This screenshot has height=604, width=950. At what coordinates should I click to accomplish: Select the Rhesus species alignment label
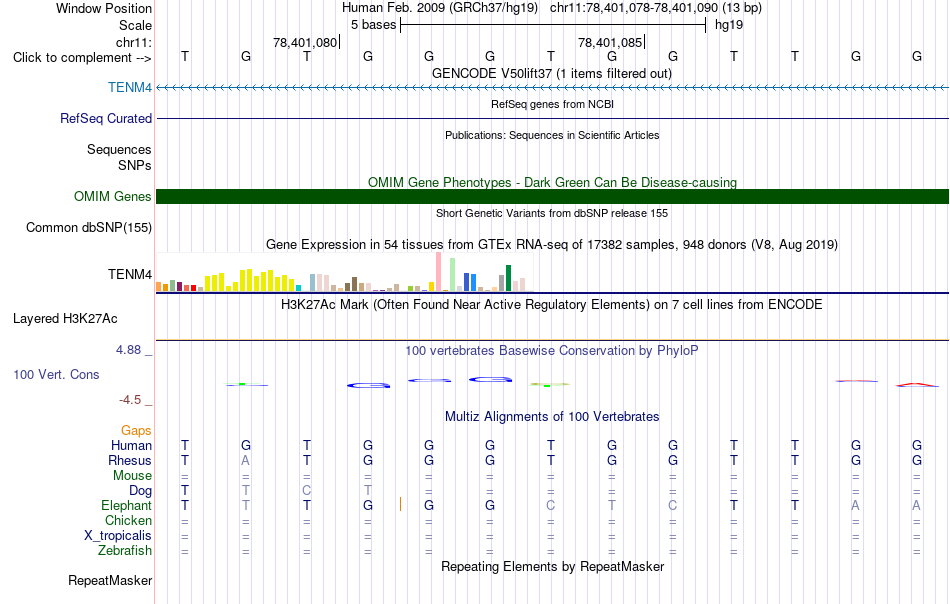click(130, 460)
